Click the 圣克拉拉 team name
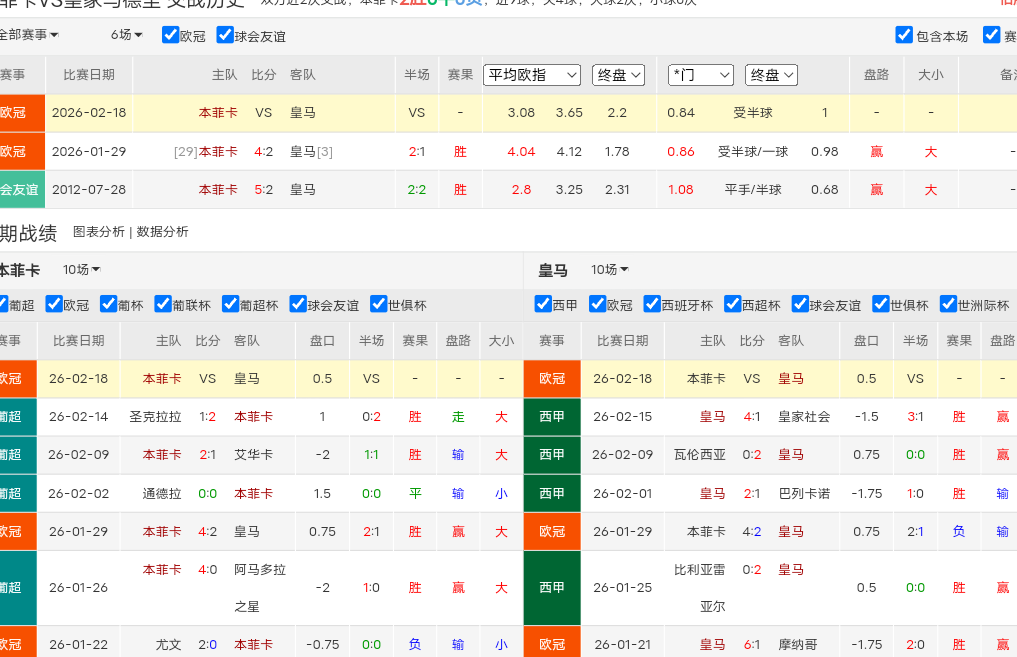1017x657 pixels. 155,417
